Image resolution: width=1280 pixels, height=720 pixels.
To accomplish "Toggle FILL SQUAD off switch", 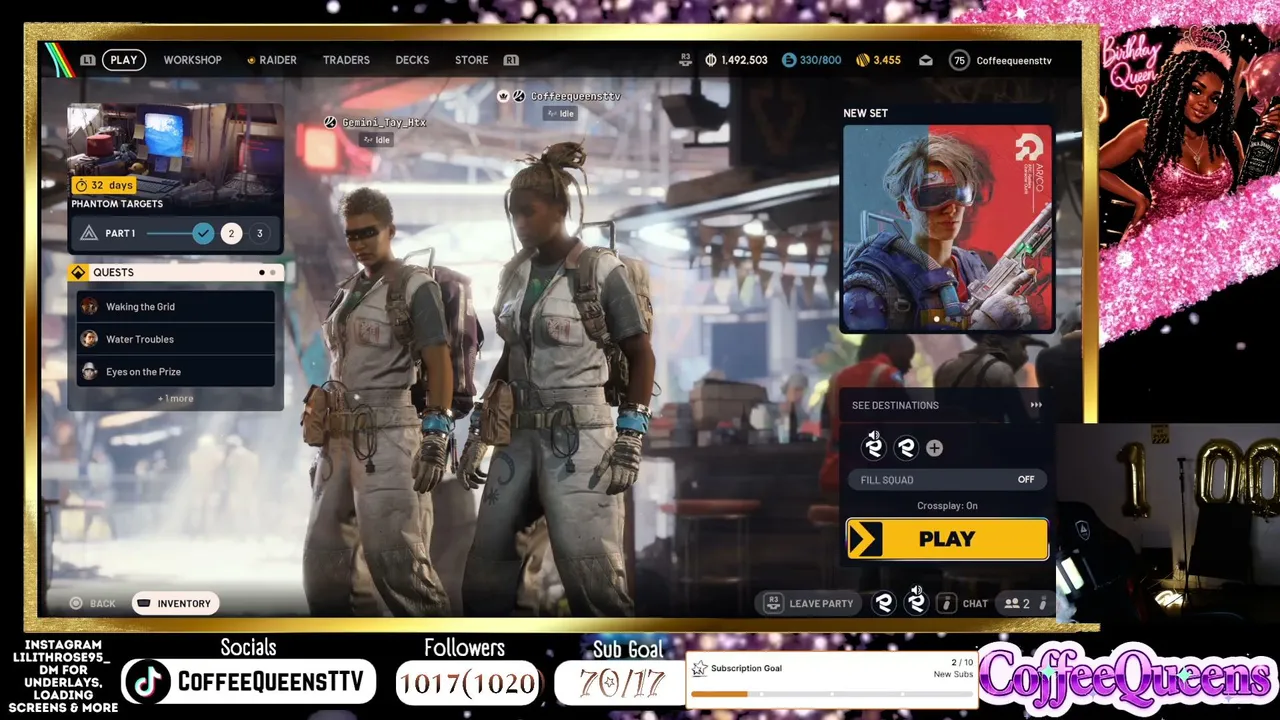I will click(x=947, y=480).
